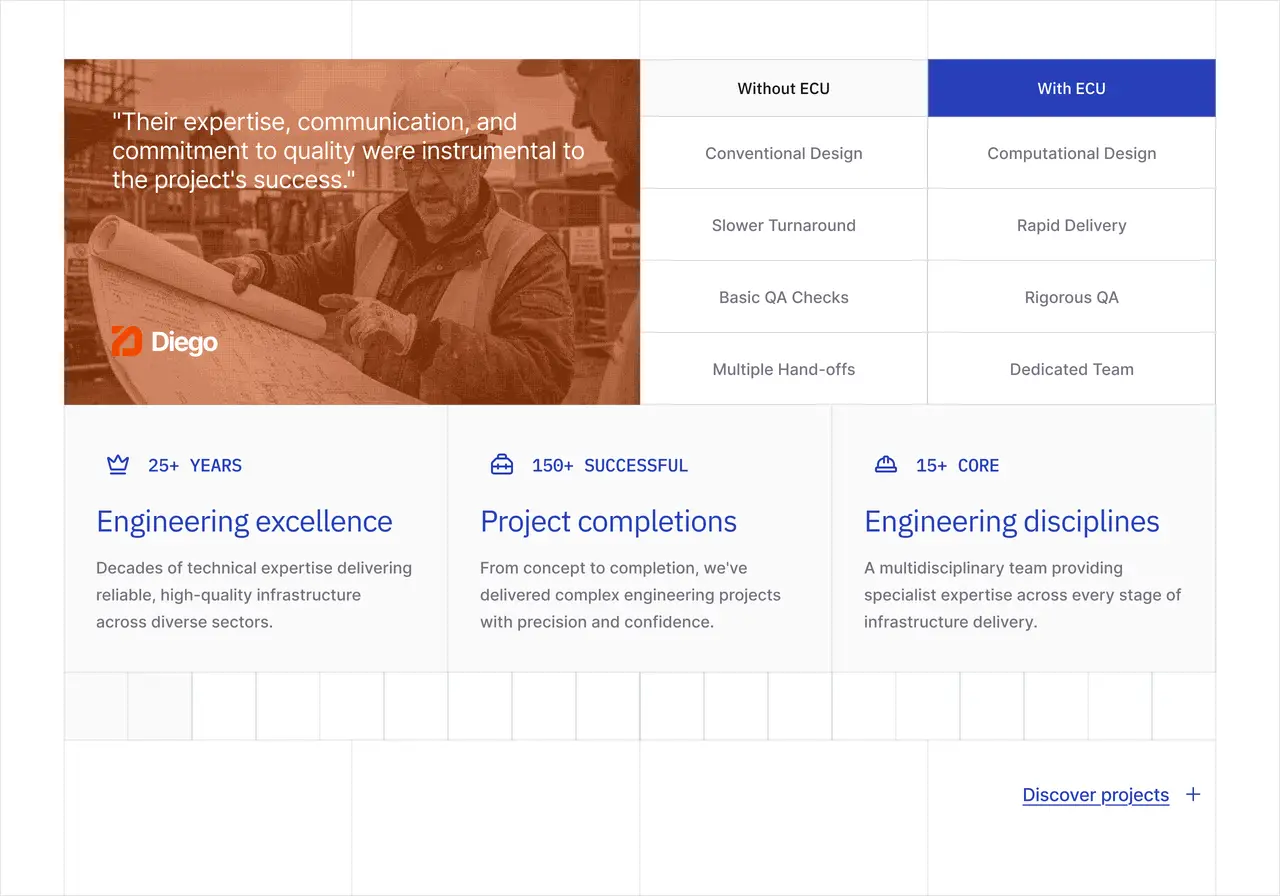The image size is (1280, 896).
Task: Select the With ECU column header
Action: point(1072,88)
